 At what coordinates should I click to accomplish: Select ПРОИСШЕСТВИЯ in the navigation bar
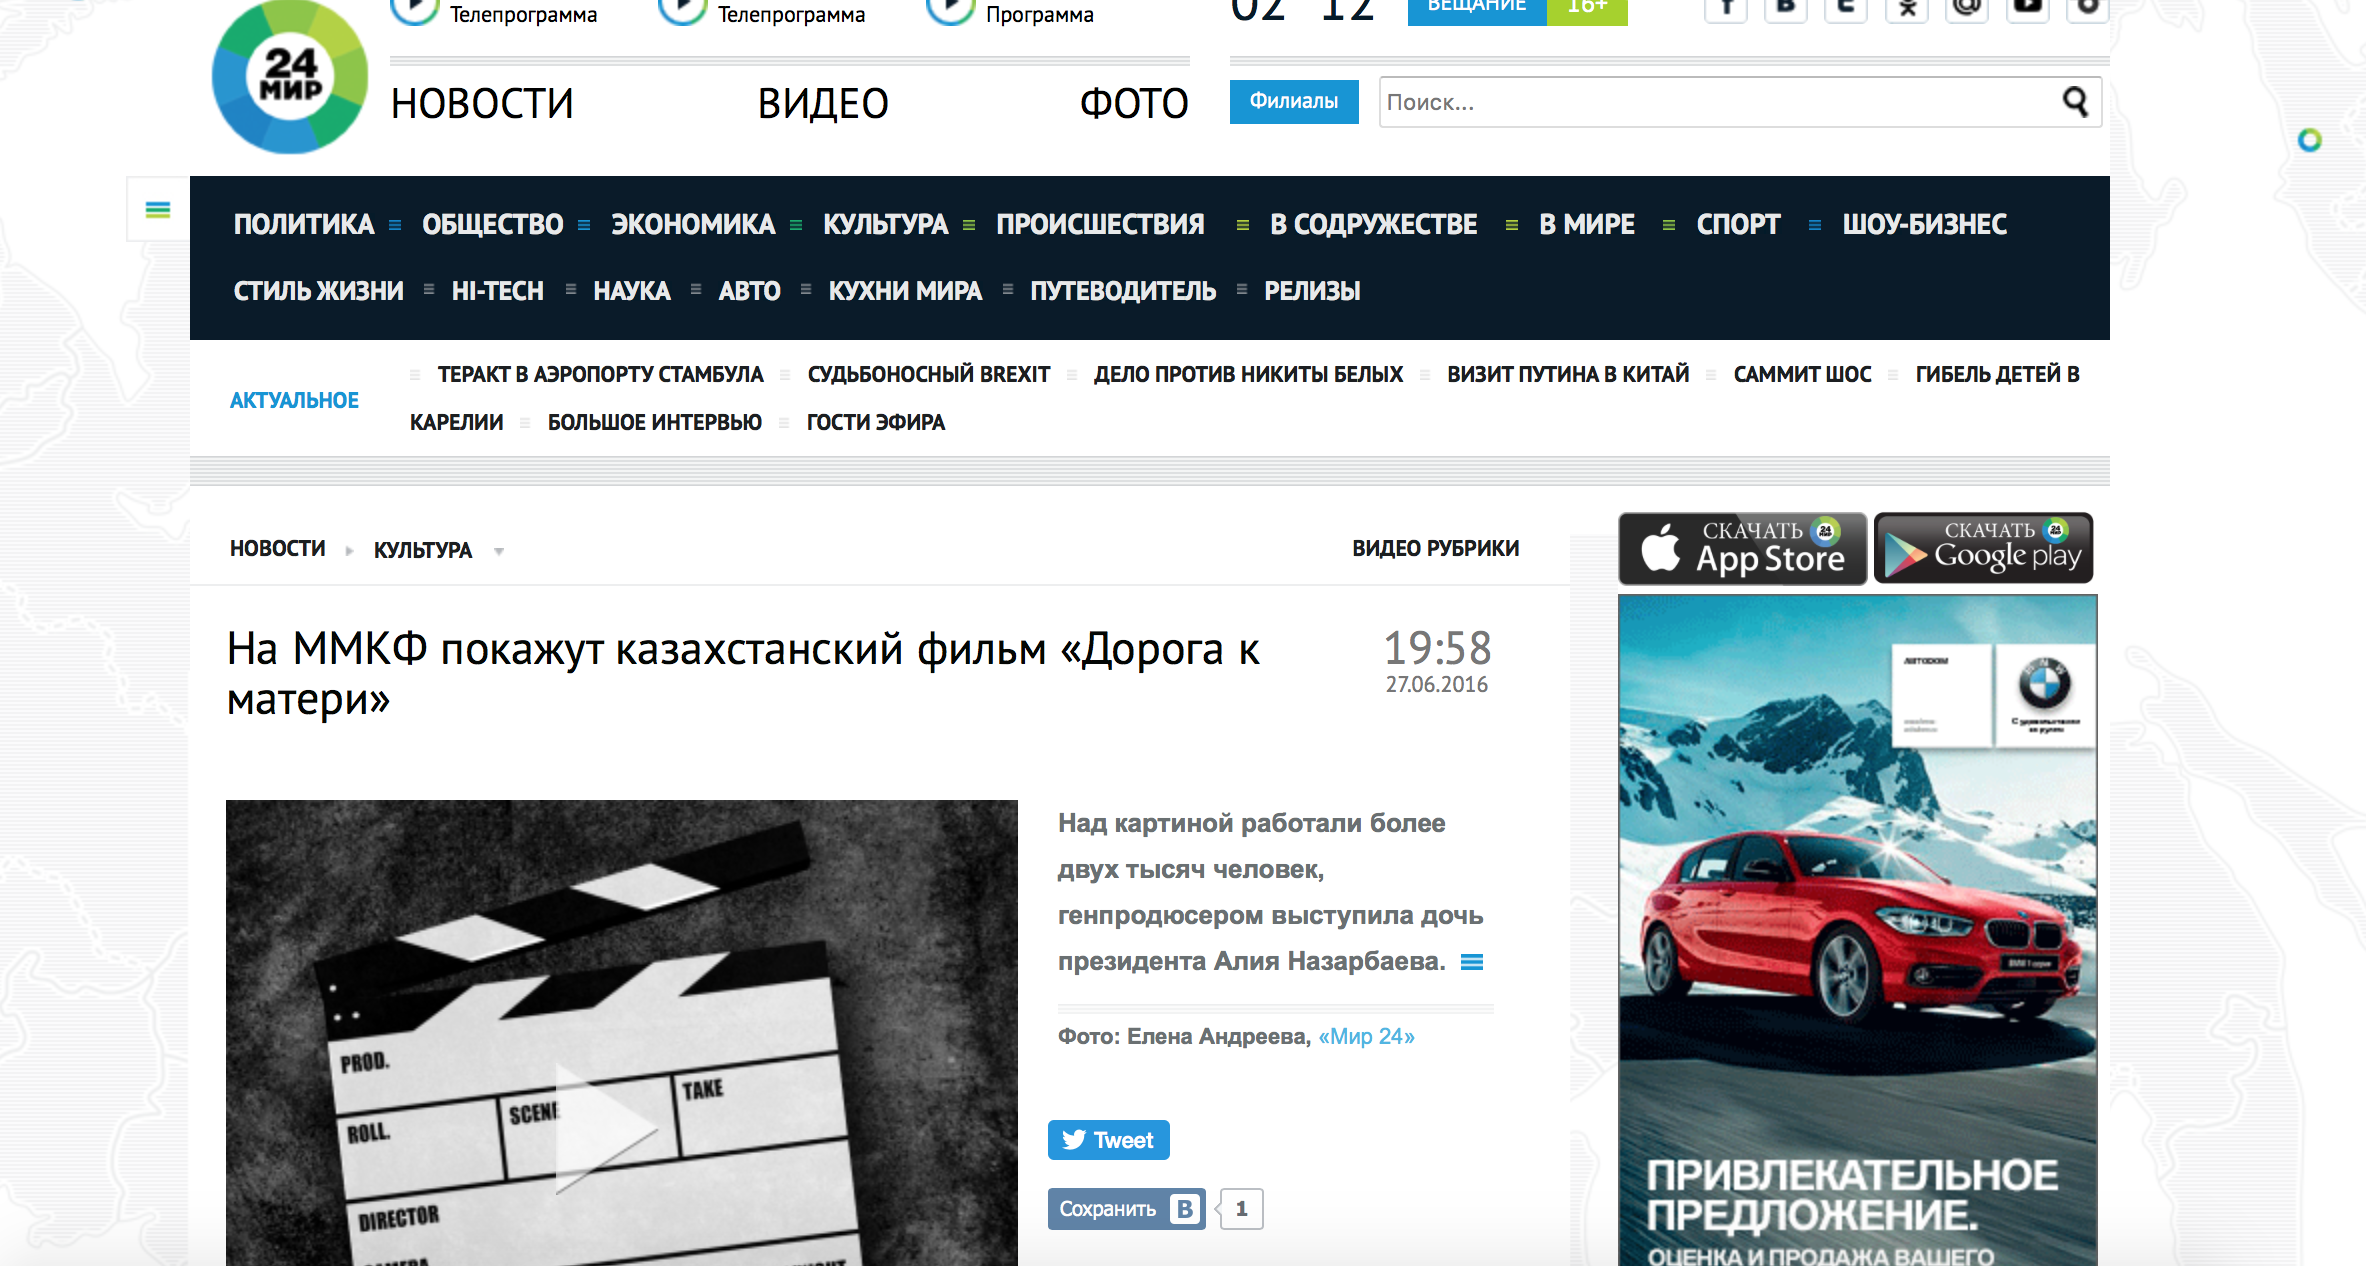tap(1100, 224)
